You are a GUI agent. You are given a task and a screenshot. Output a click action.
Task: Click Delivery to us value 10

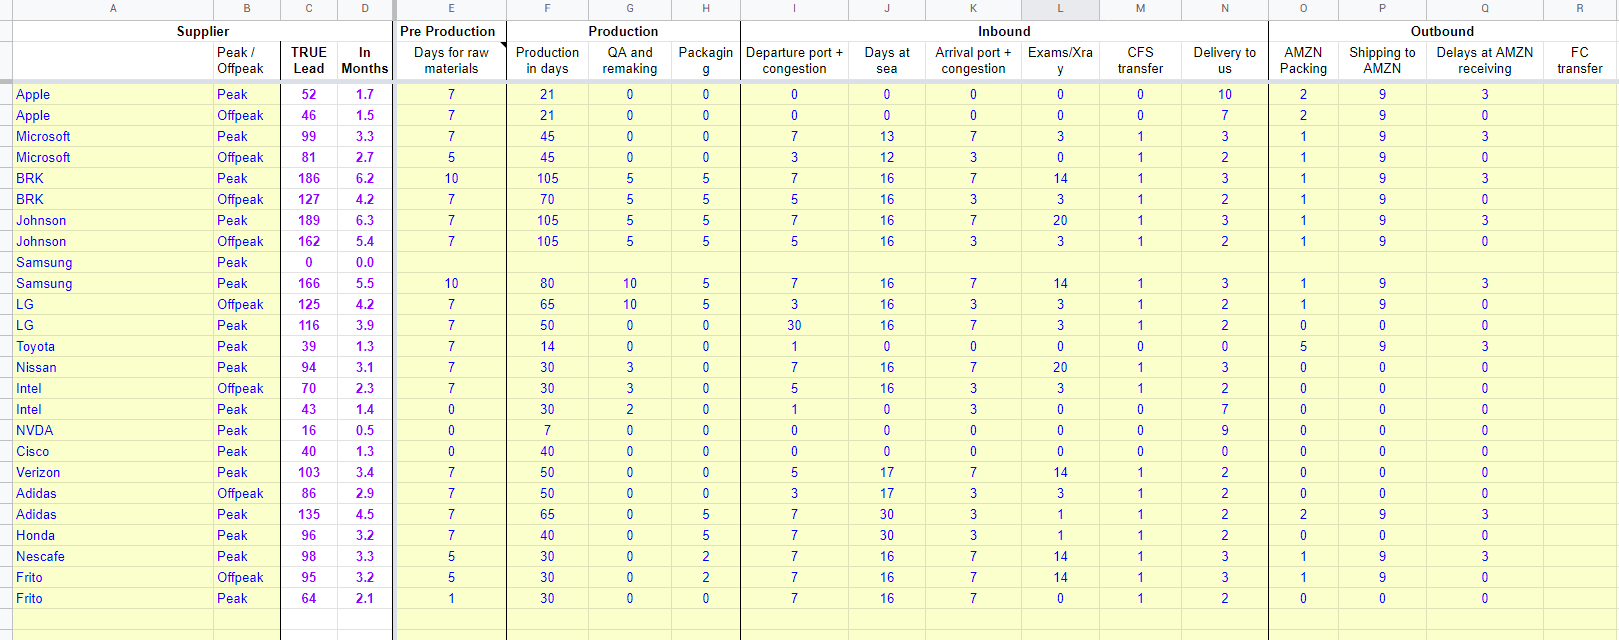1225,94
